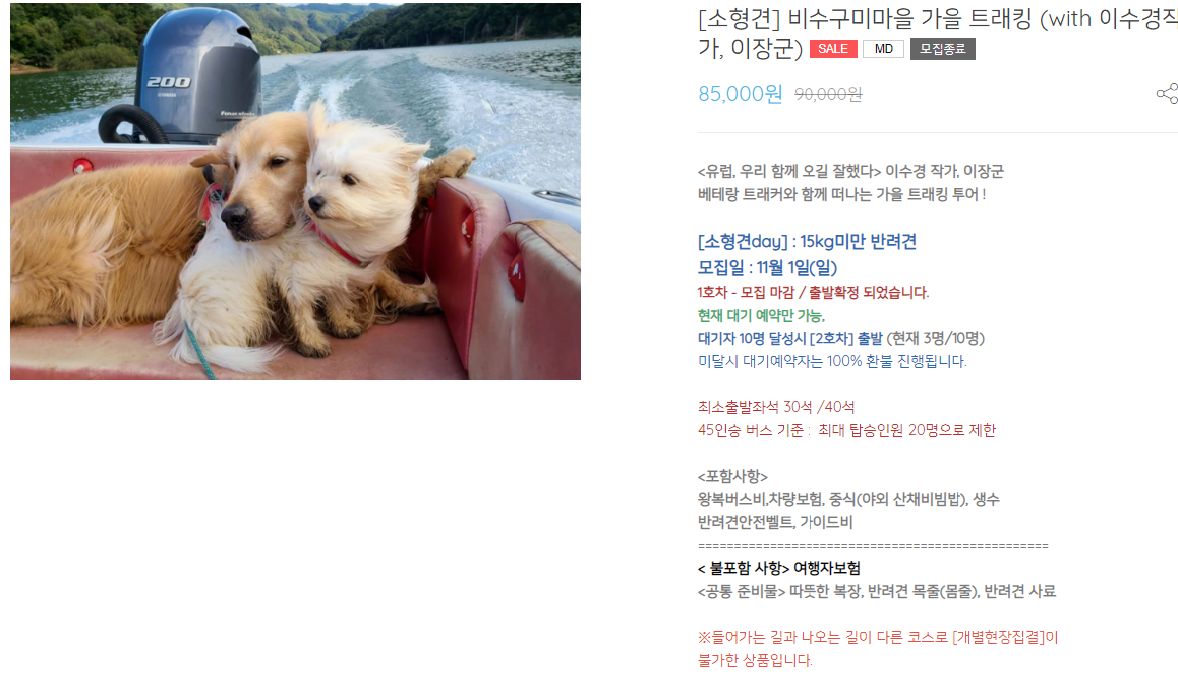Click the 공통 준비물 list line

877,591
